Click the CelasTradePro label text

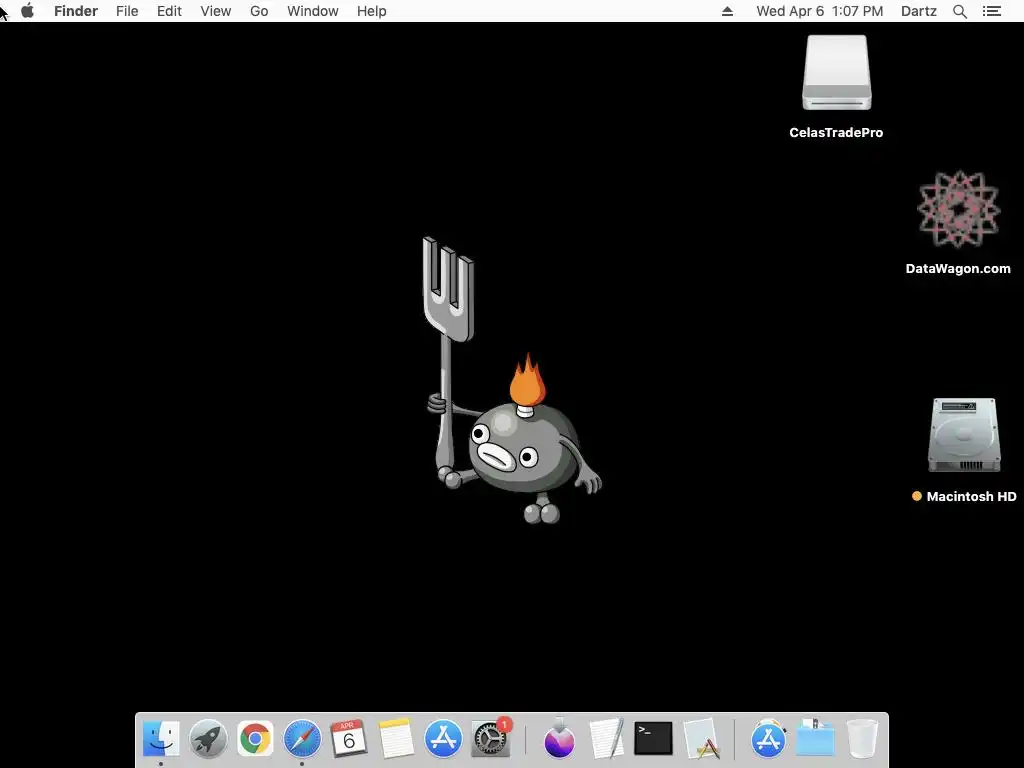(x=836, y=133)
